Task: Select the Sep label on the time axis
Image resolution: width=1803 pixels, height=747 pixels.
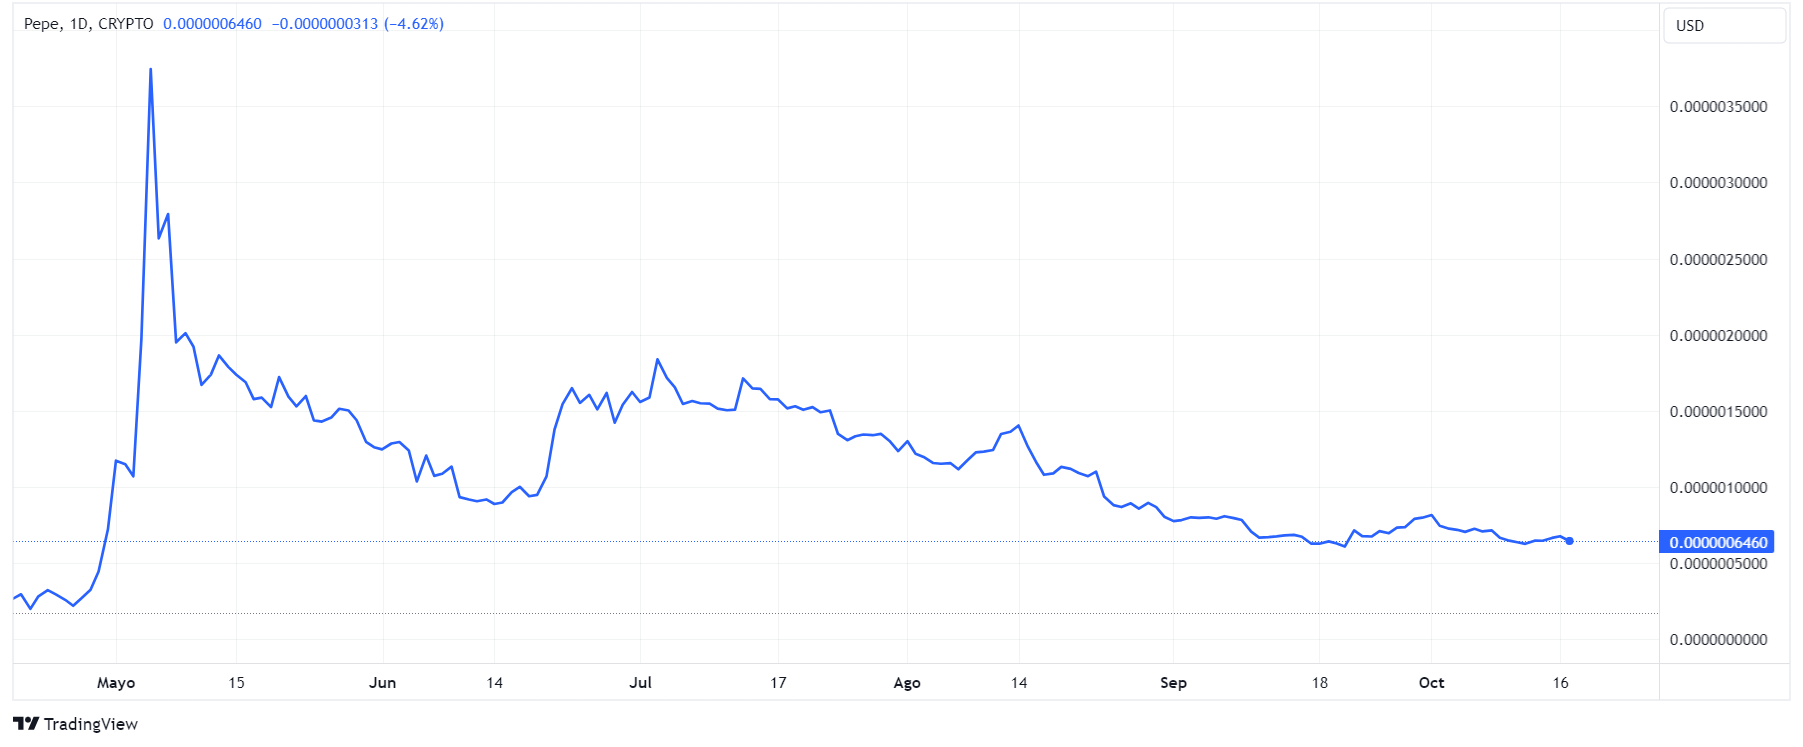Action: 1173,683
